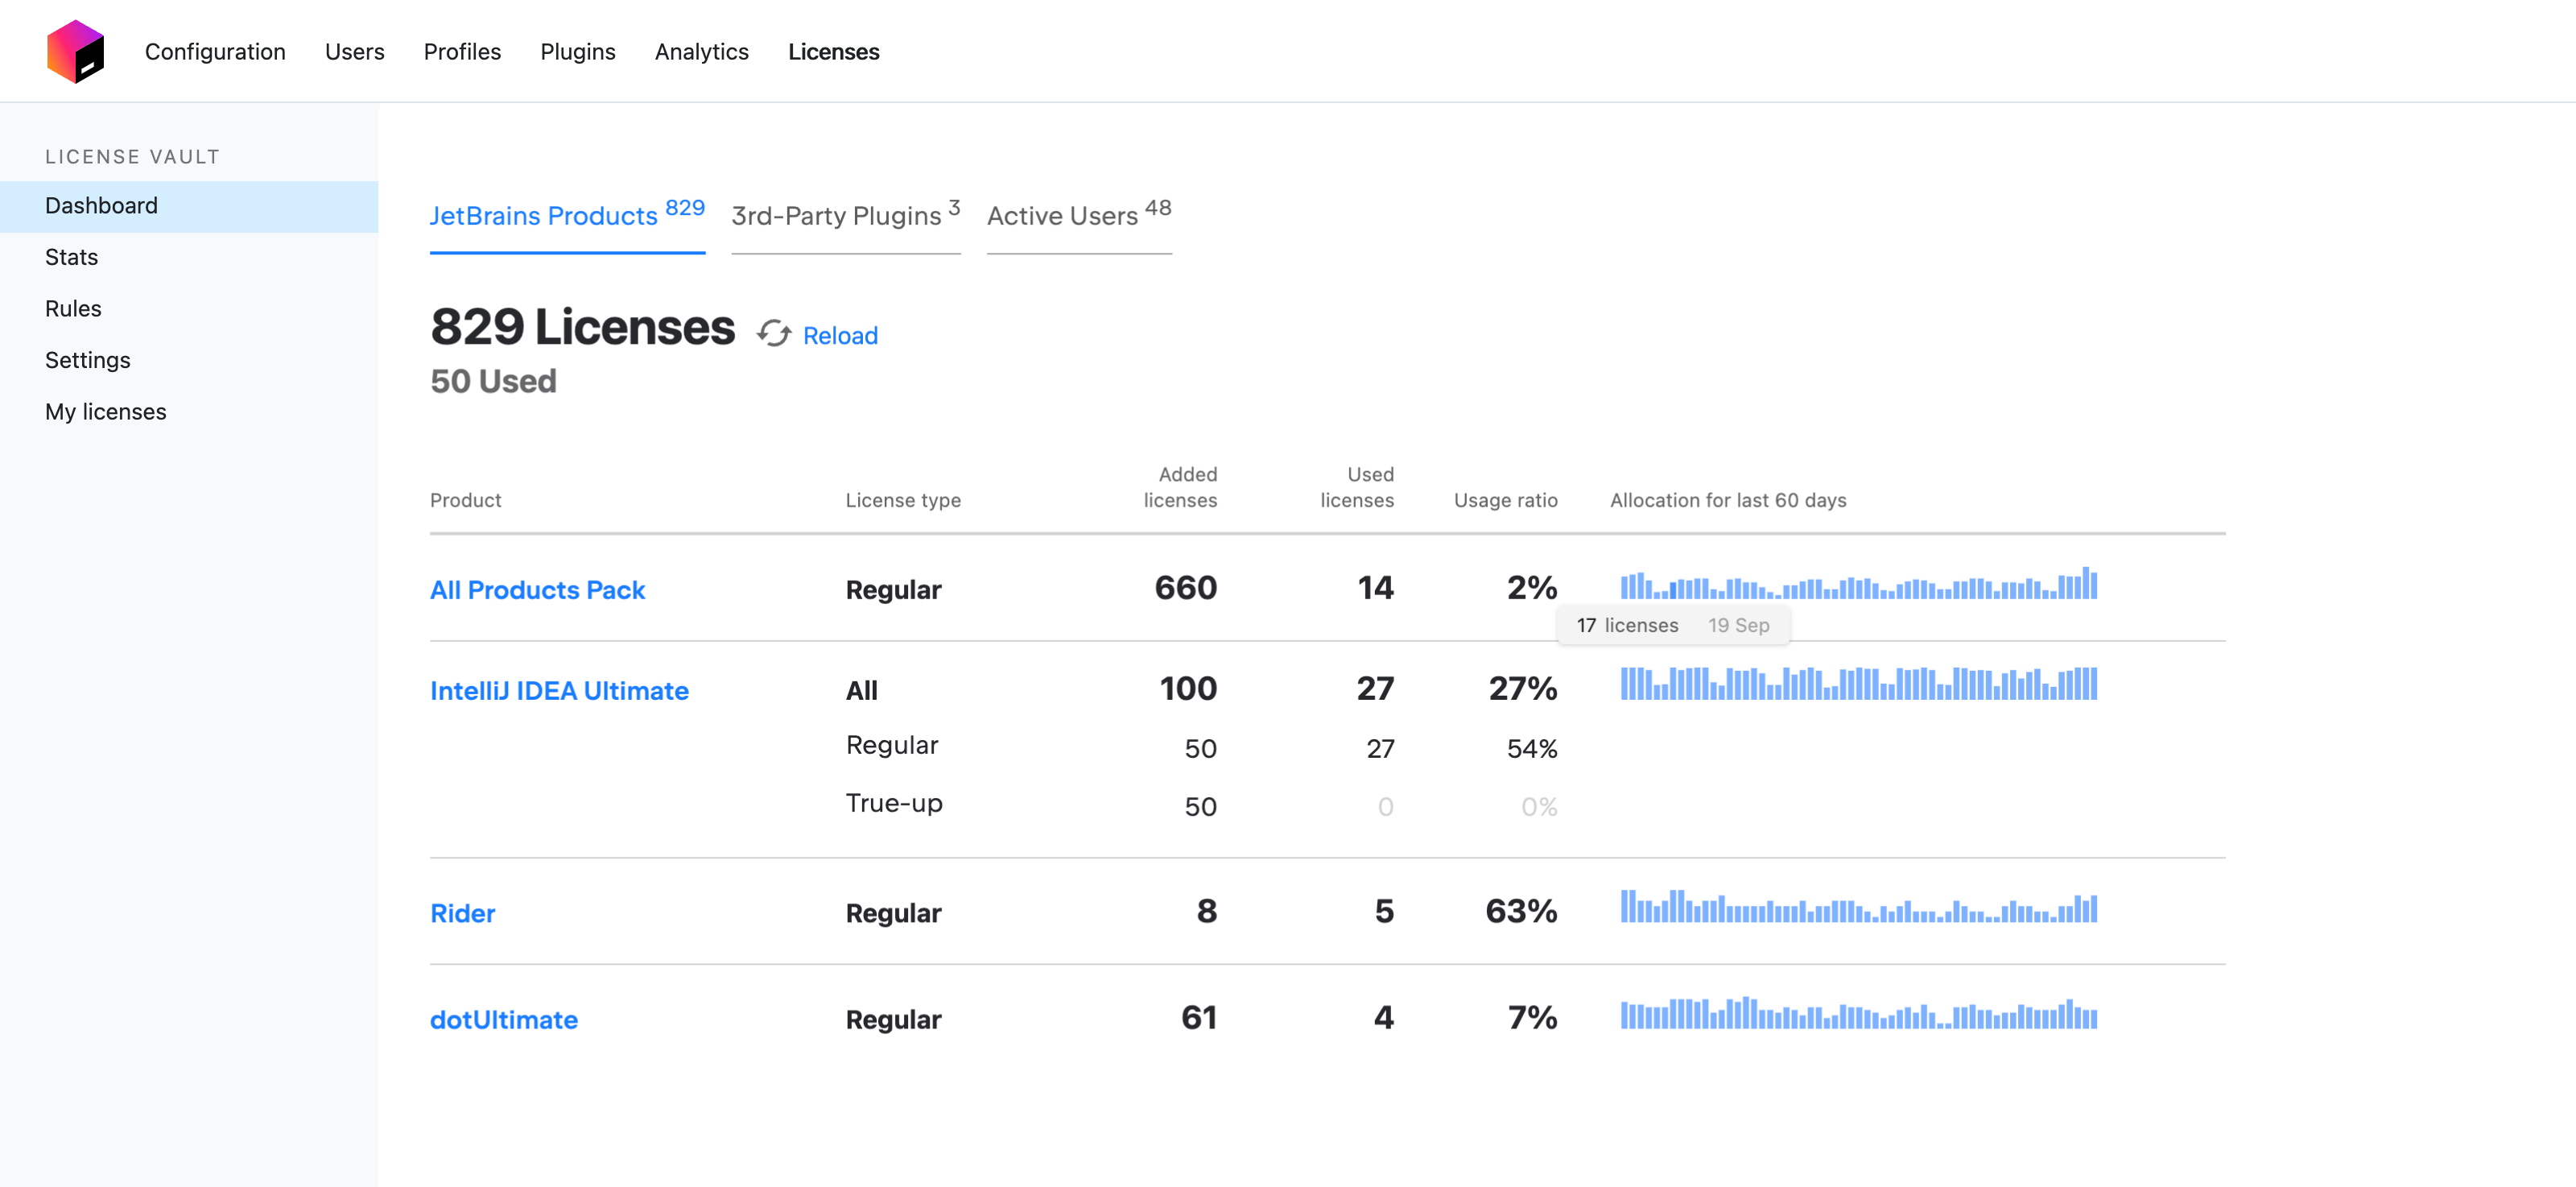Image resolution: width=2576 pixels, height=1187 pixels.
Task: Click IntelliJ IDEA Ultimate allocation bar chart
Action: tap(1859, 683)
